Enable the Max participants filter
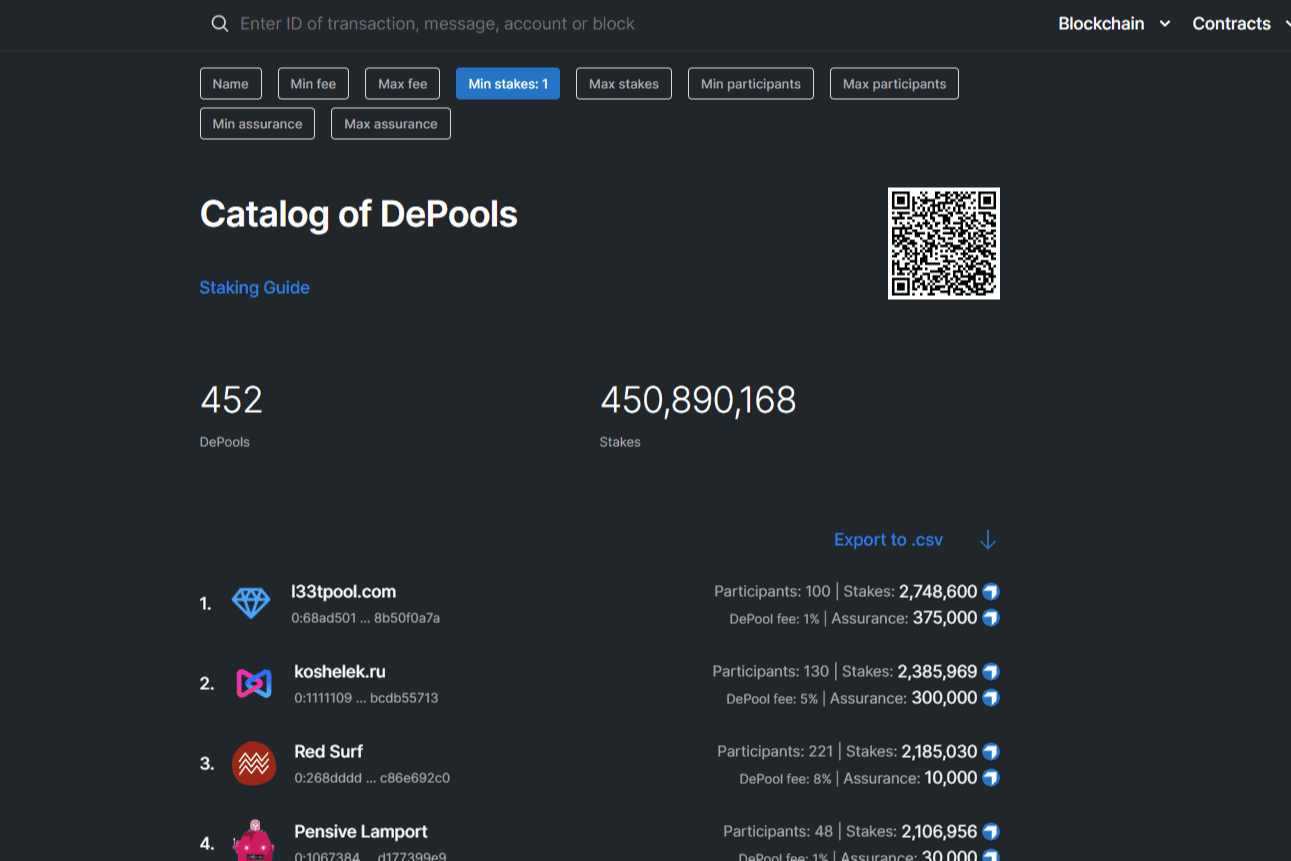 (x=893, y=83)
